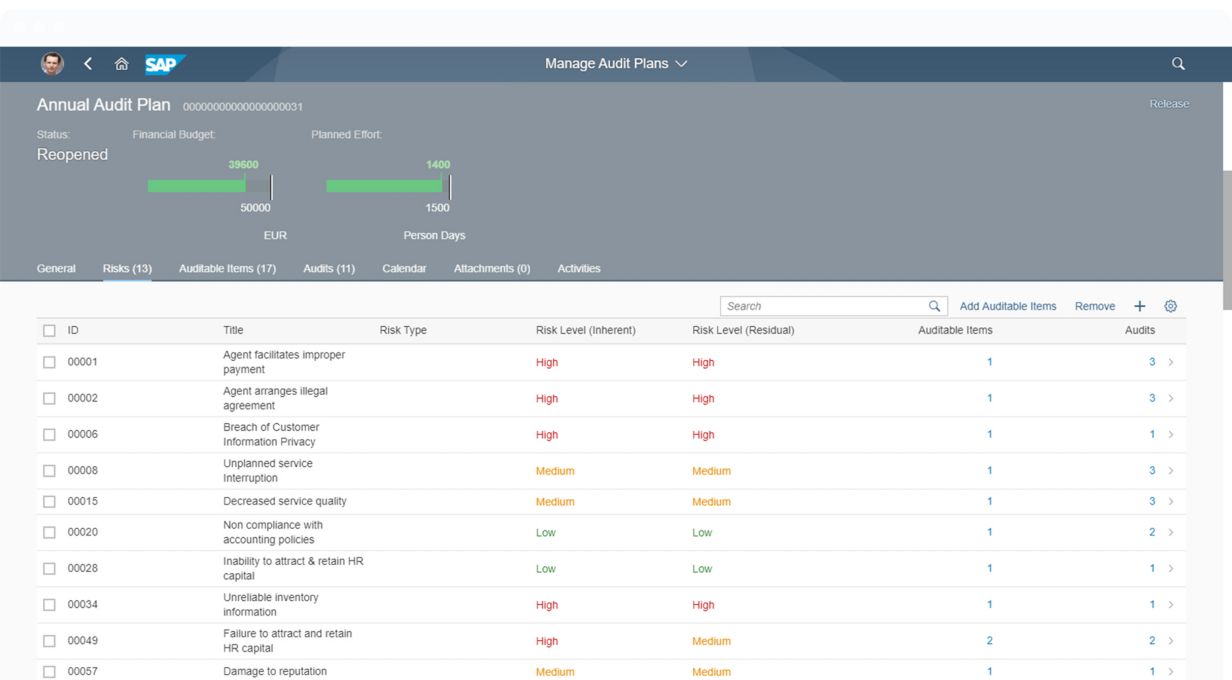
Task: Click into the risks Search input field
Action: (x=820, y=306)
